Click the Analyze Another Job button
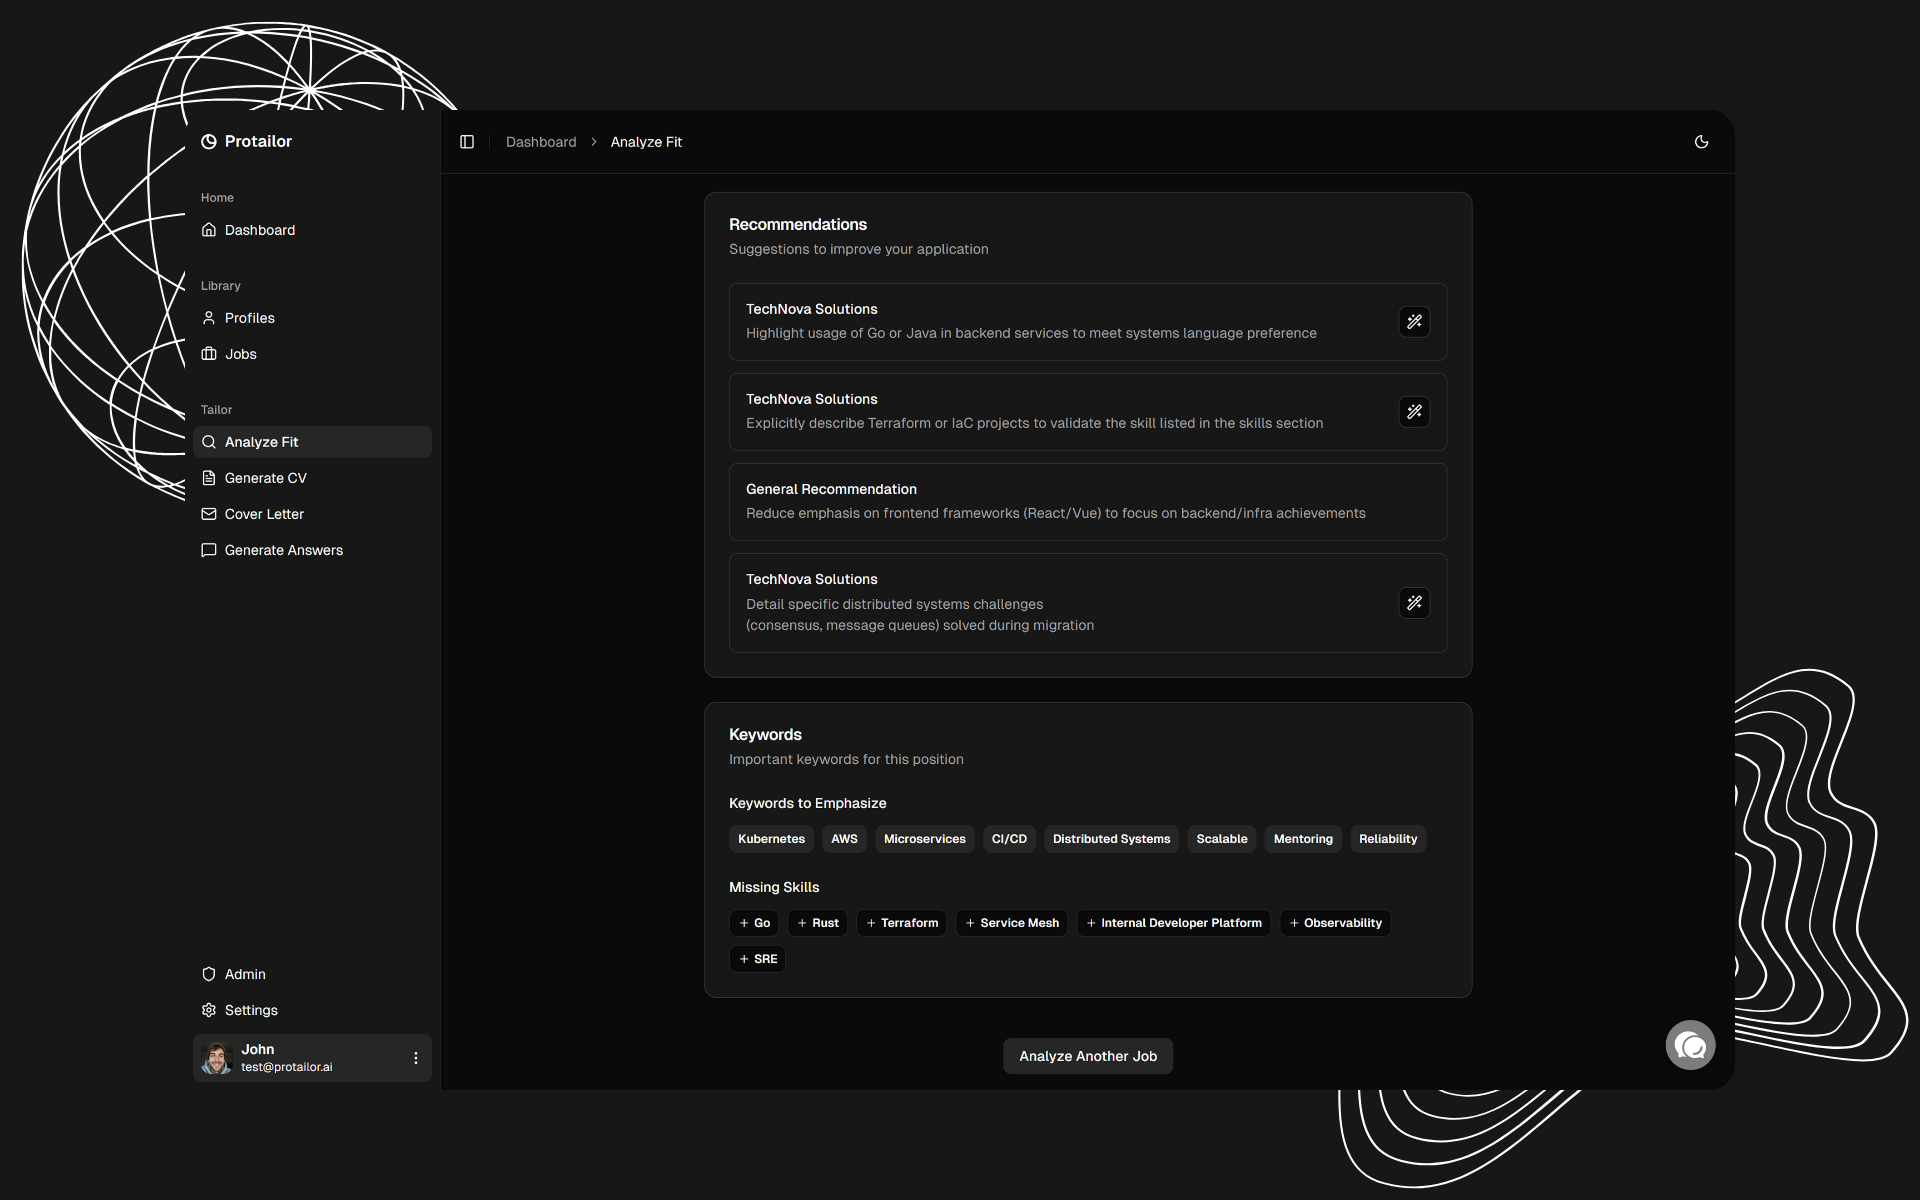The width and height of the screenshot is (1920, 1200). click(1087, 1056)
